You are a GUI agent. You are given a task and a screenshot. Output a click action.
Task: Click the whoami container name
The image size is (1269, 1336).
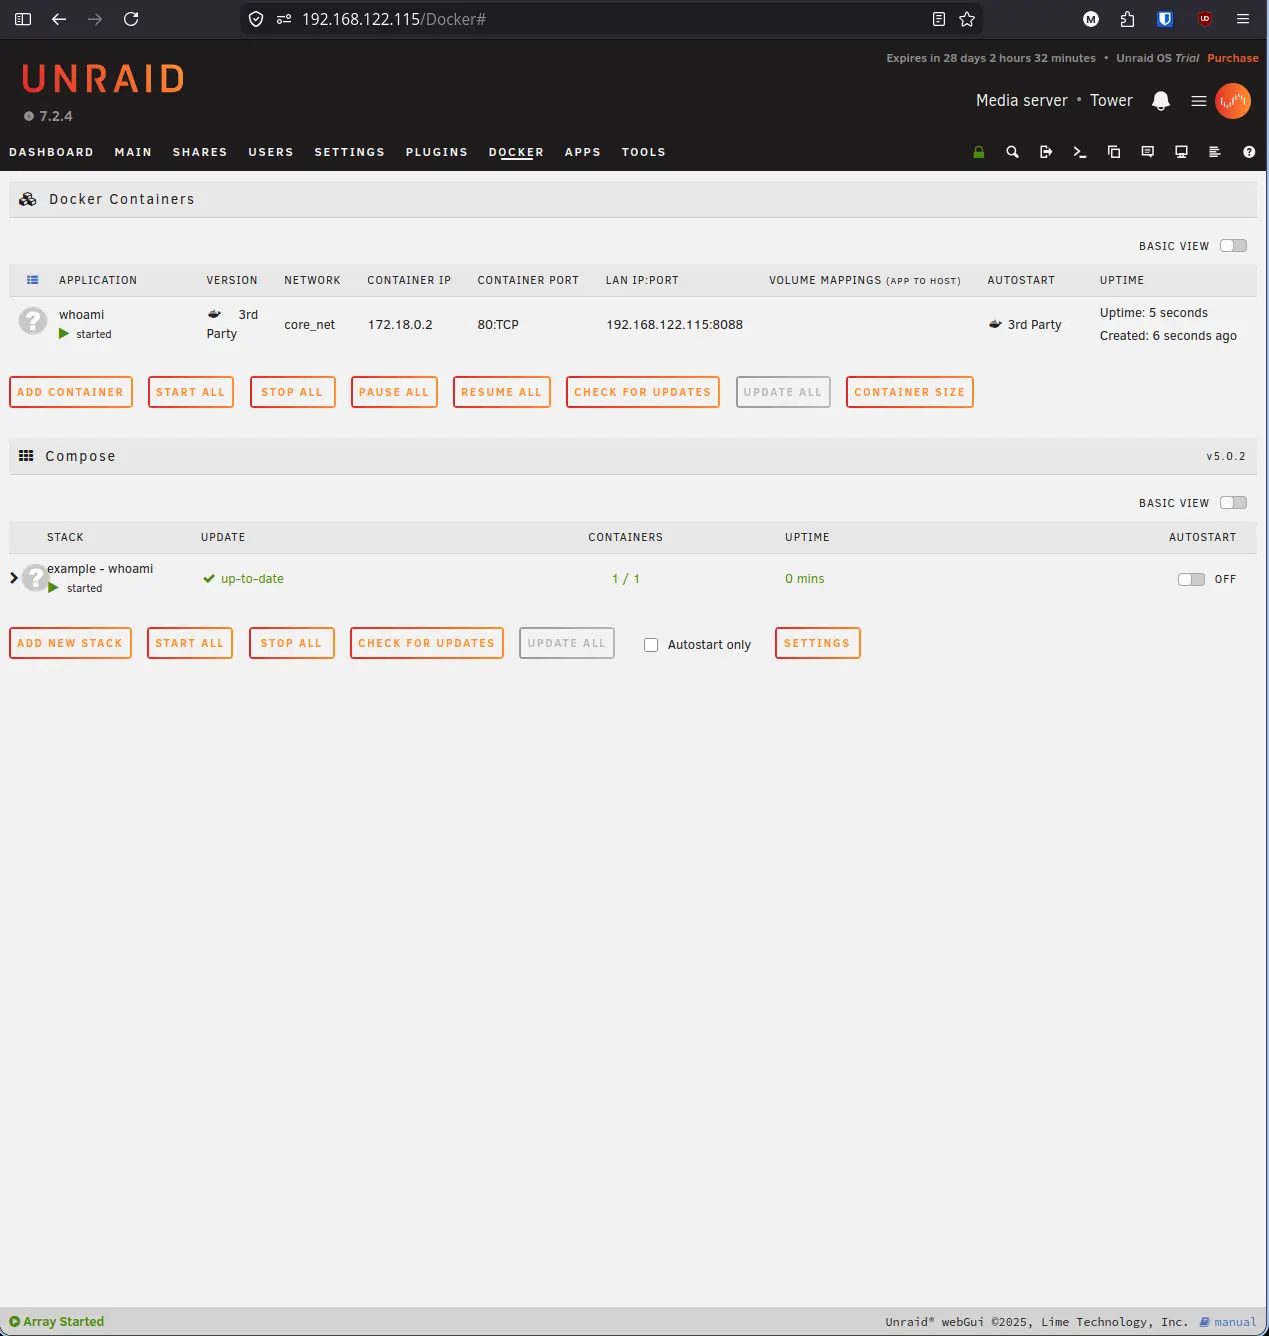pos(81,315)
